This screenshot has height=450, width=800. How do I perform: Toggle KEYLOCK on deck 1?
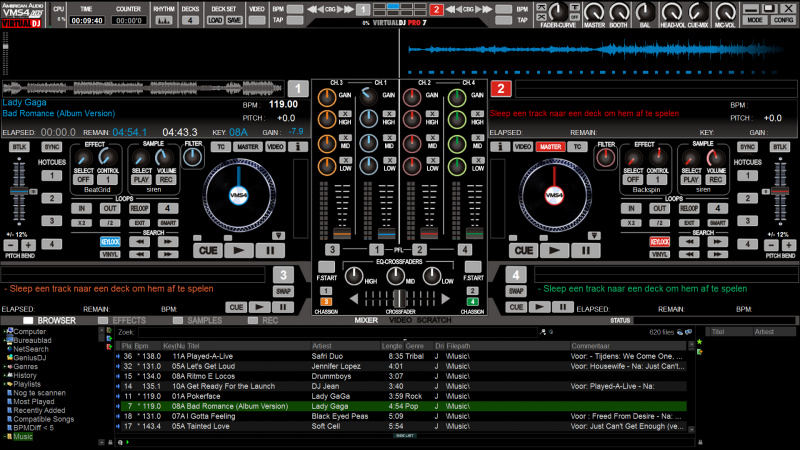pos(110,242)
